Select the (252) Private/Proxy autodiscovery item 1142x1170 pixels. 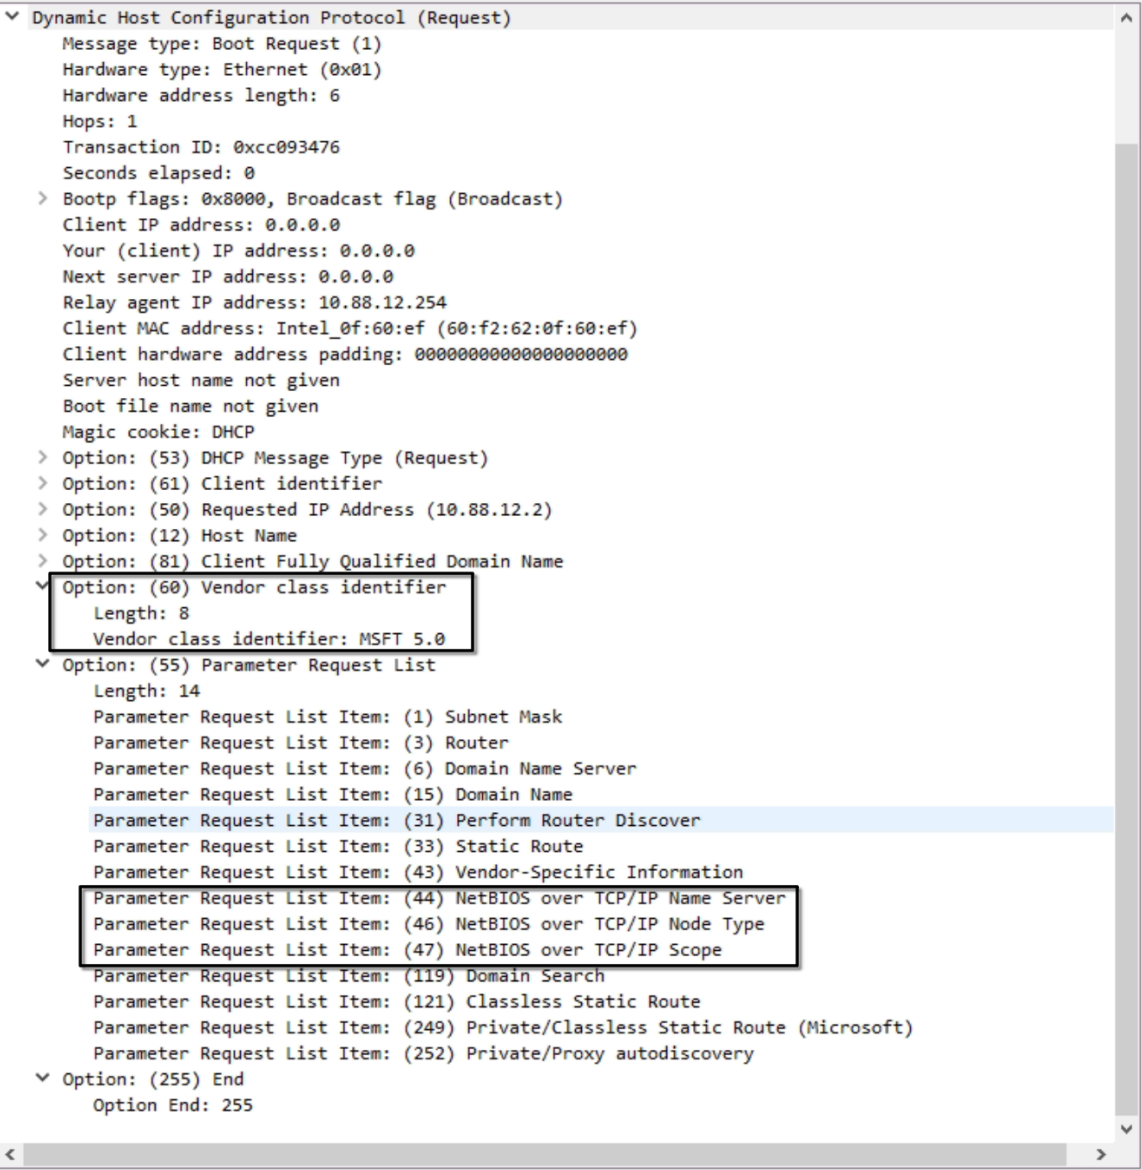(x=424, y=1053)
